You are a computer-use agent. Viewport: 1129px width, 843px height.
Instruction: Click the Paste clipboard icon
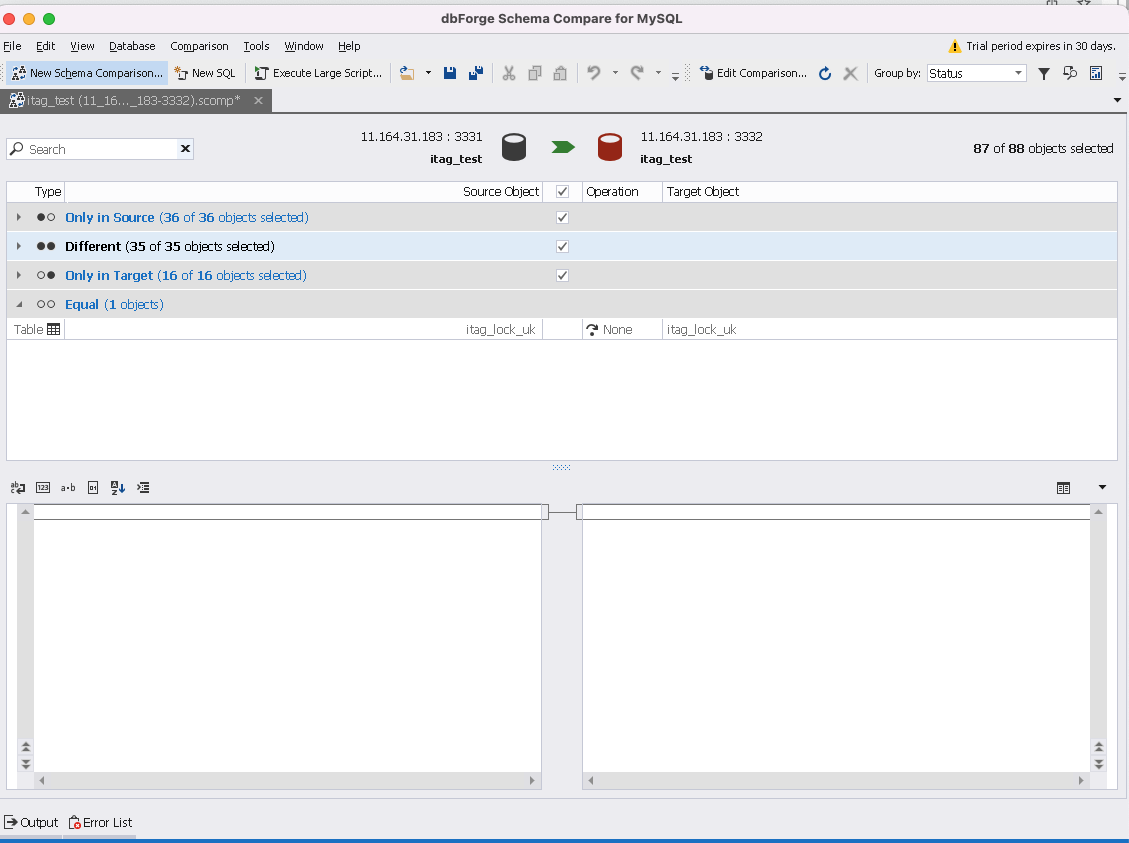point(560,73)
